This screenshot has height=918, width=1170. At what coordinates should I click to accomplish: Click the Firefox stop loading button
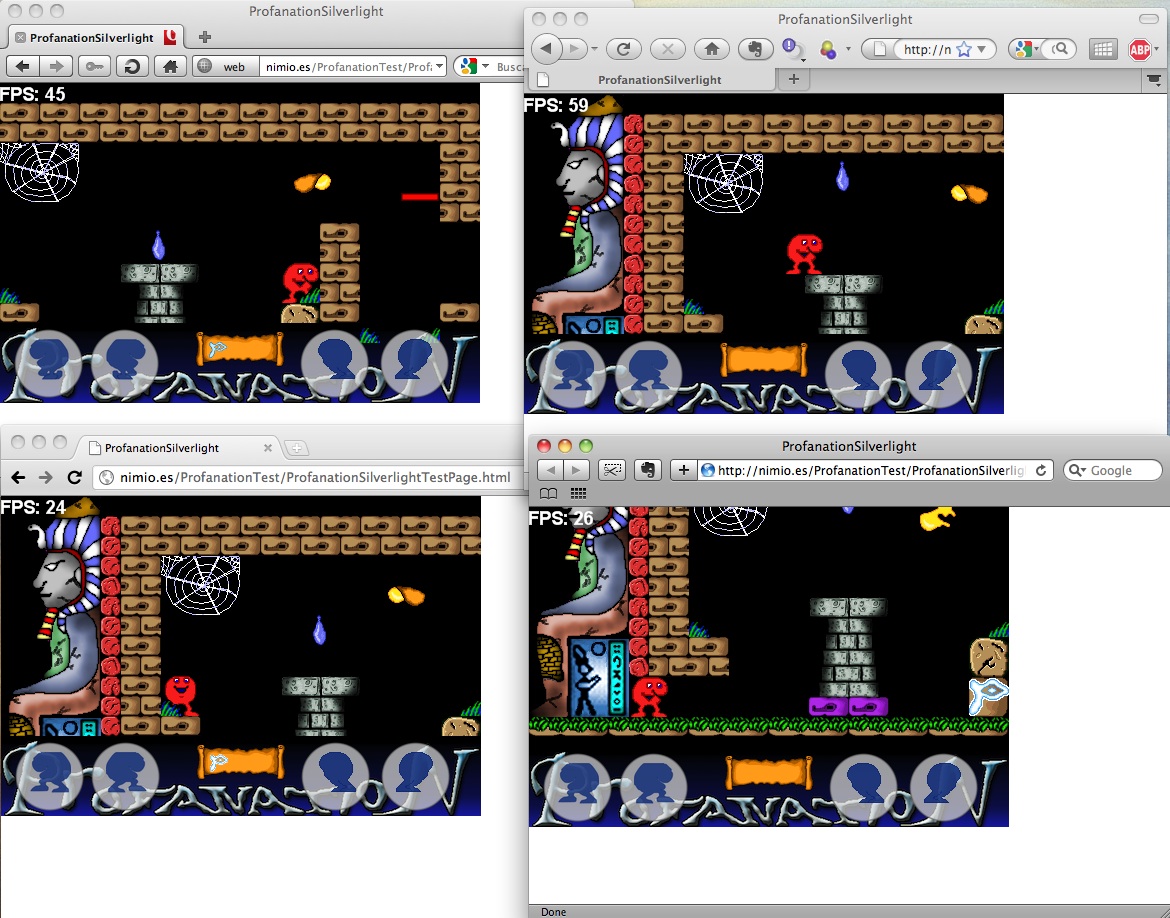pos(668,49)
